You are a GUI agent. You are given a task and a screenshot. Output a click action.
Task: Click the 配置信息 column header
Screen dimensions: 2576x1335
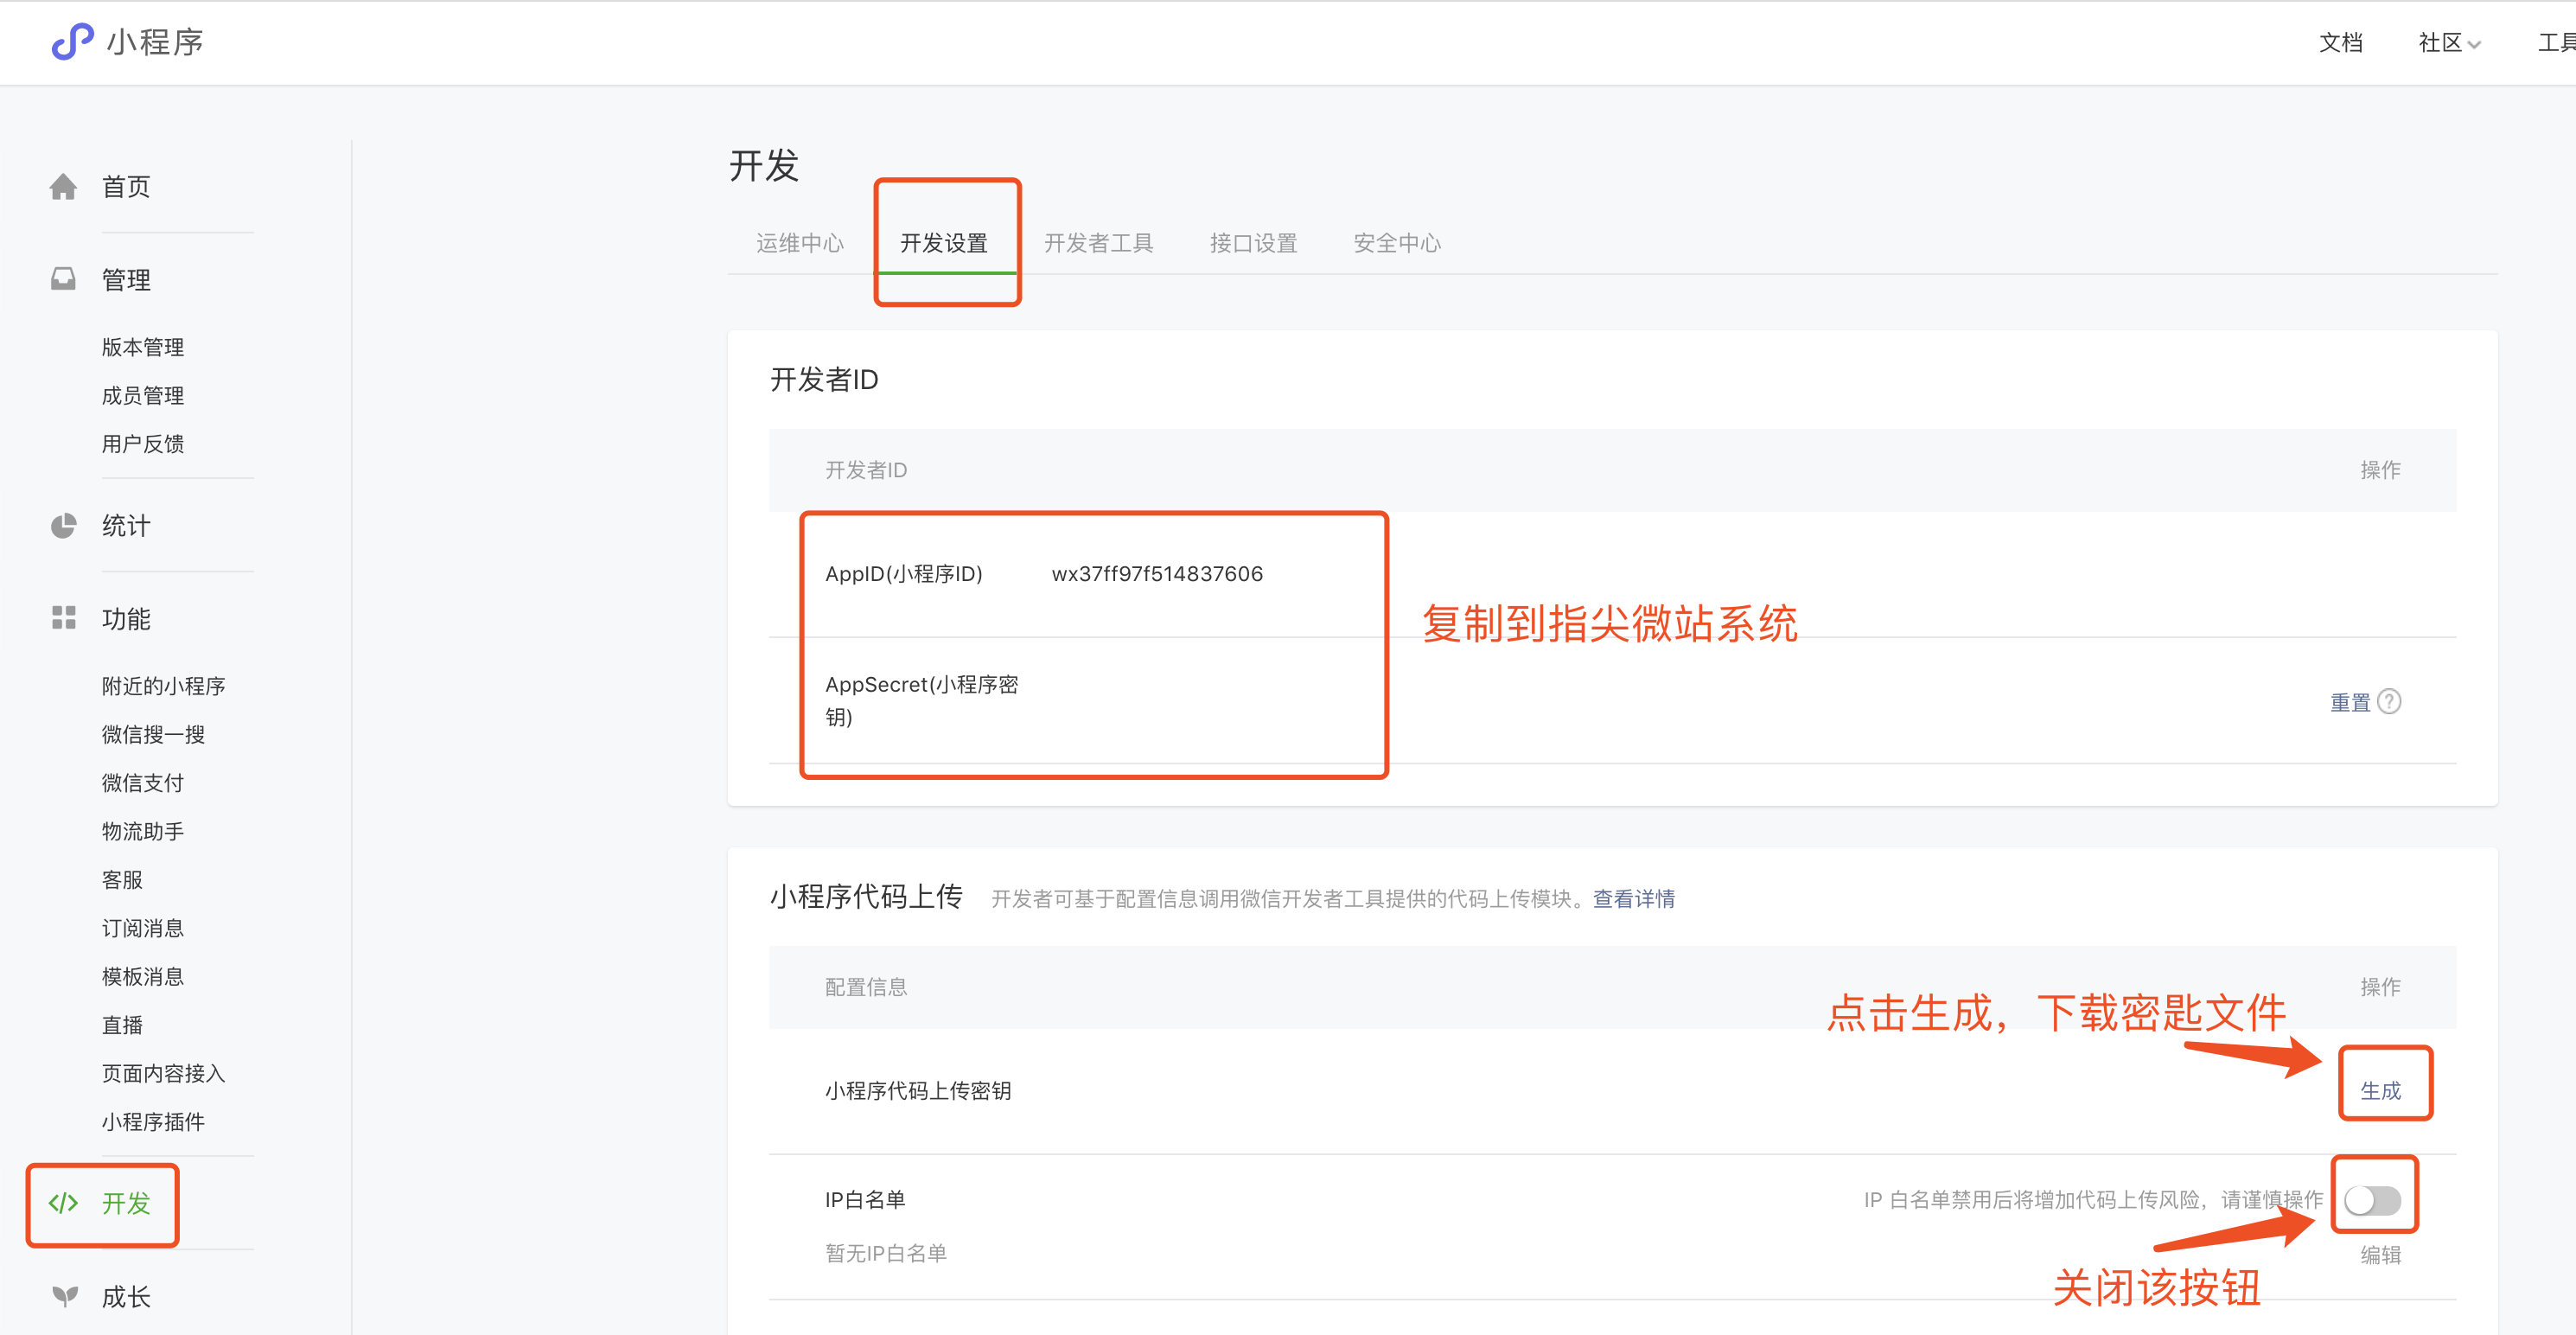pos(865,987)
